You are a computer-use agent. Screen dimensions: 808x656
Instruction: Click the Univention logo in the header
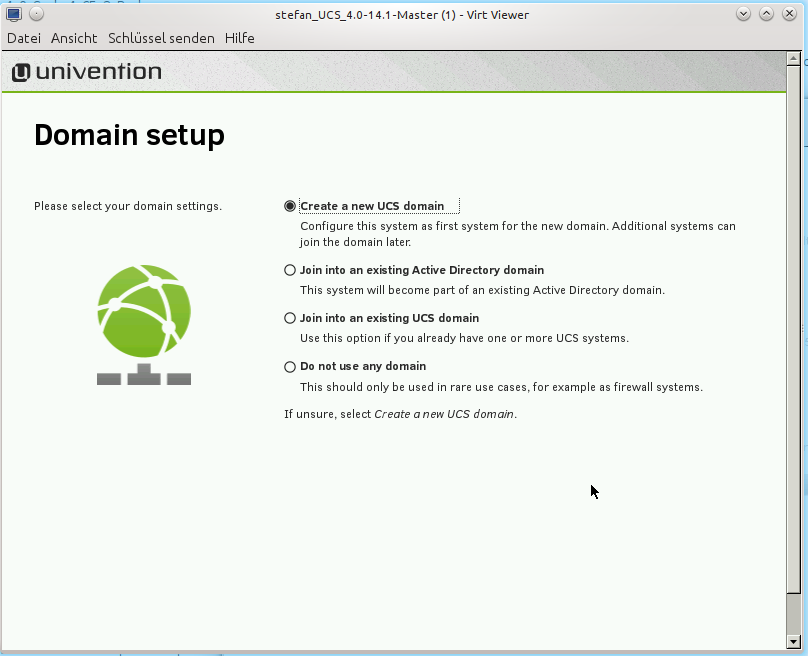point(87,72)
